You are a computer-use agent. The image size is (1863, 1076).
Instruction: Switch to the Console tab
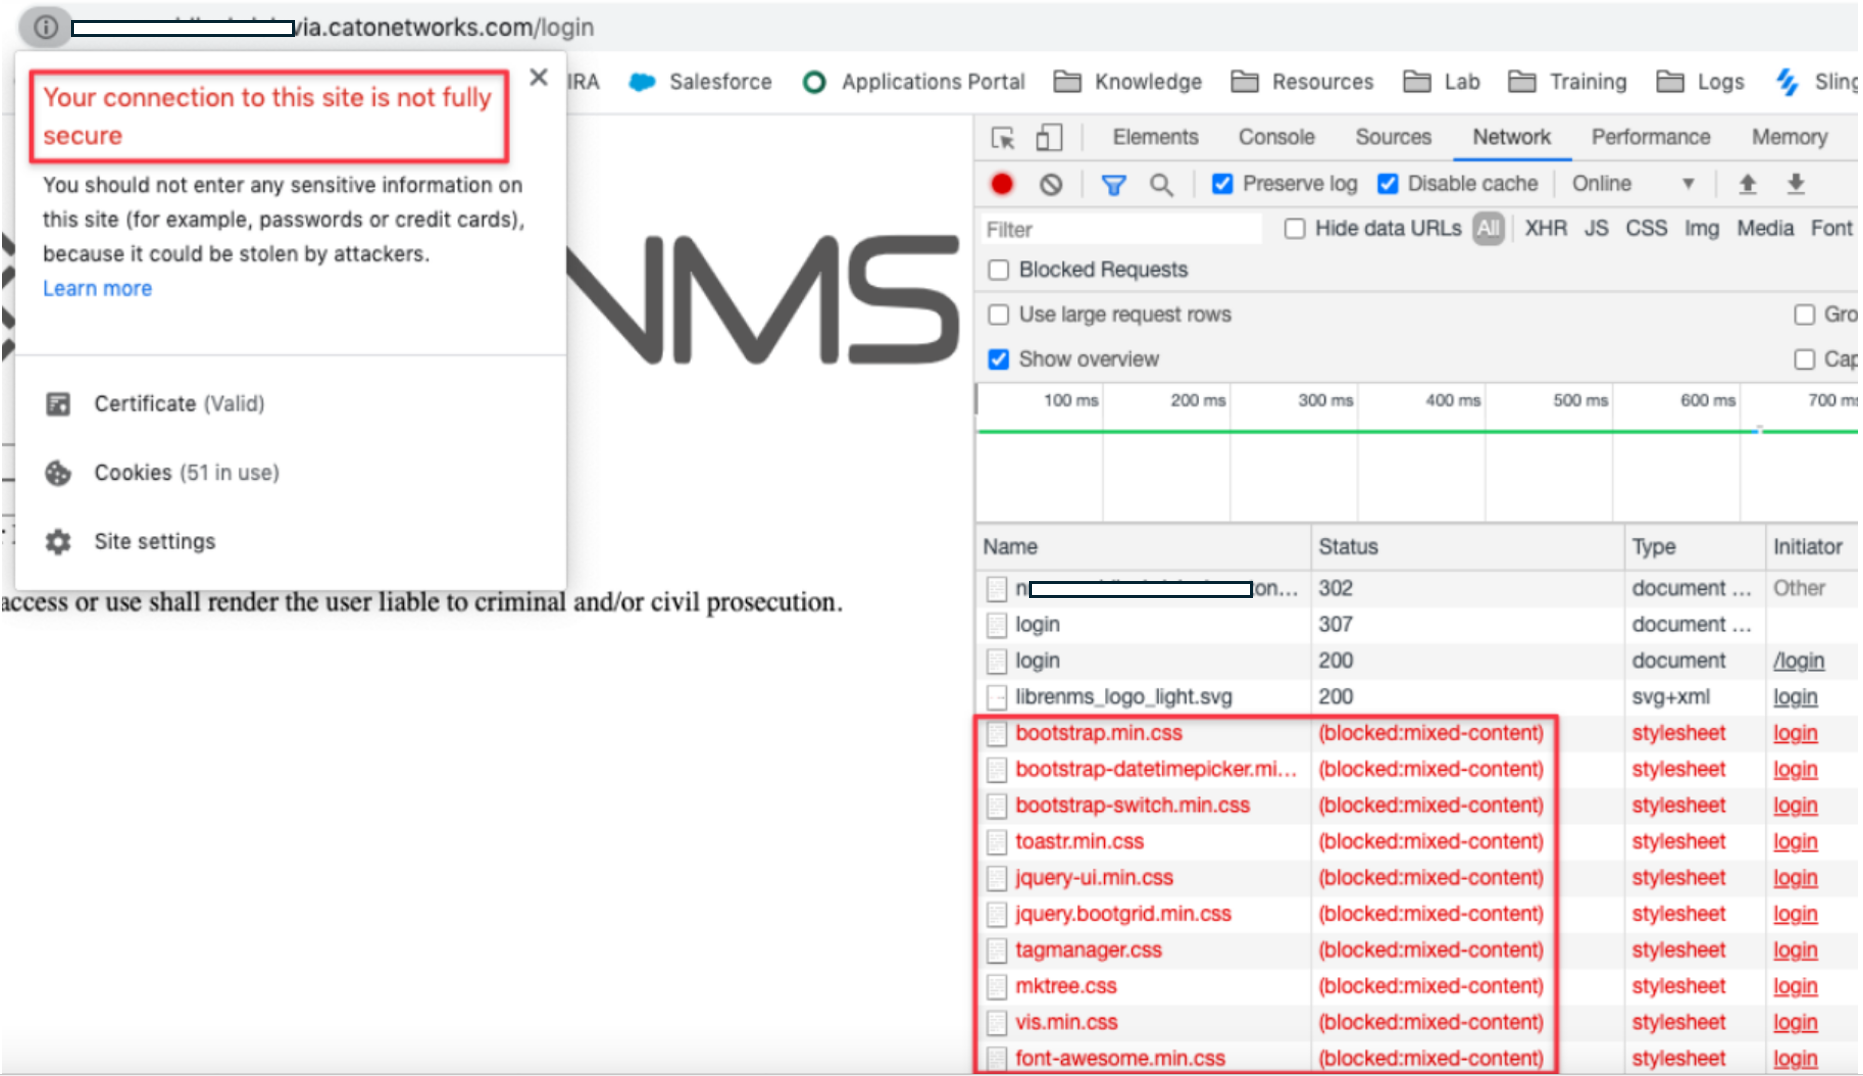tap(1276, 136)
